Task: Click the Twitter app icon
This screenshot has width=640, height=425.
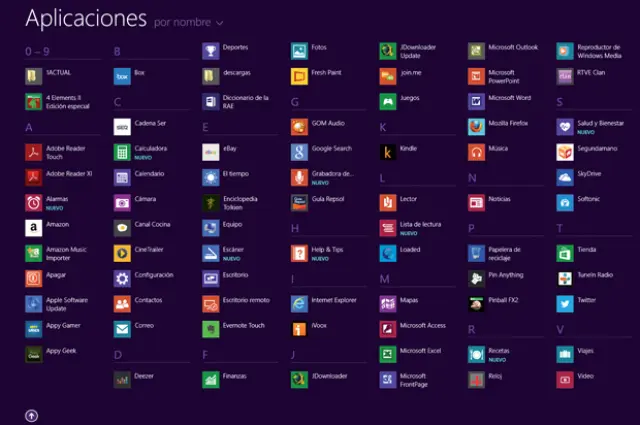Action: tap(565, 302)
